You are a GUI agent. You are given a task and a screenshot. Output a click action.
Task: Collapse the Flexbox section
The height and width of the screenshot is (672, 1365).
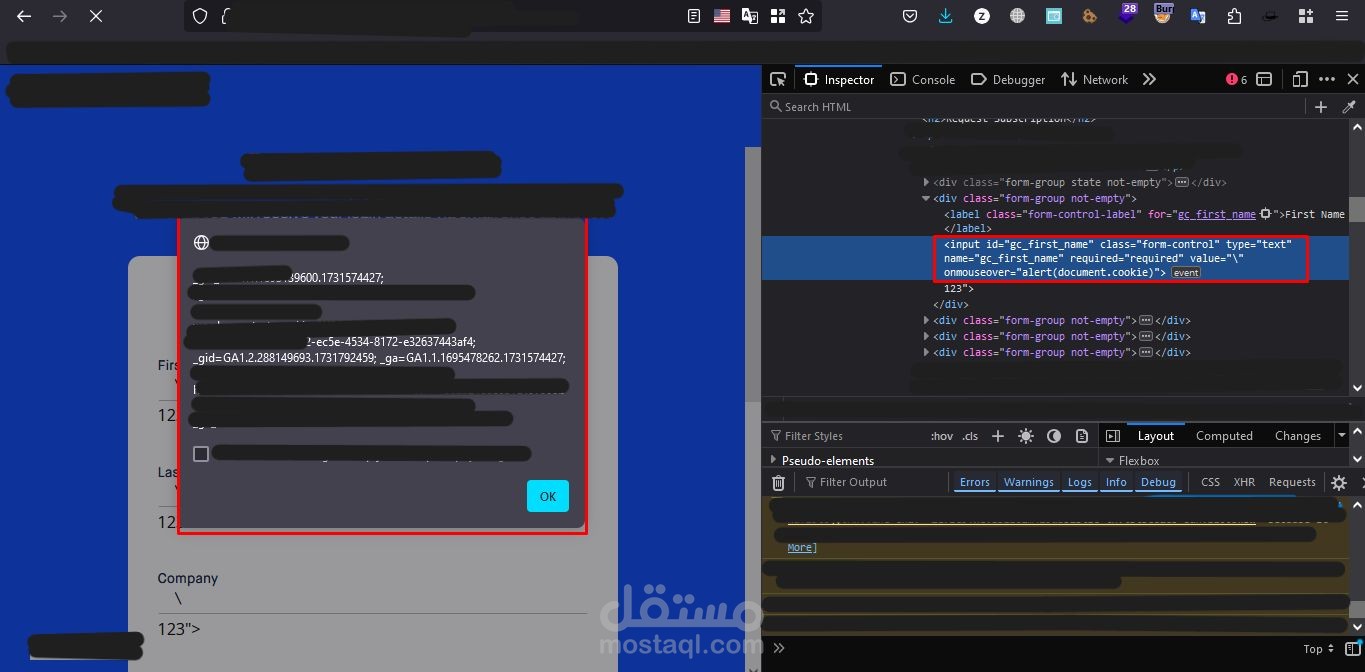click(1110, 460)
